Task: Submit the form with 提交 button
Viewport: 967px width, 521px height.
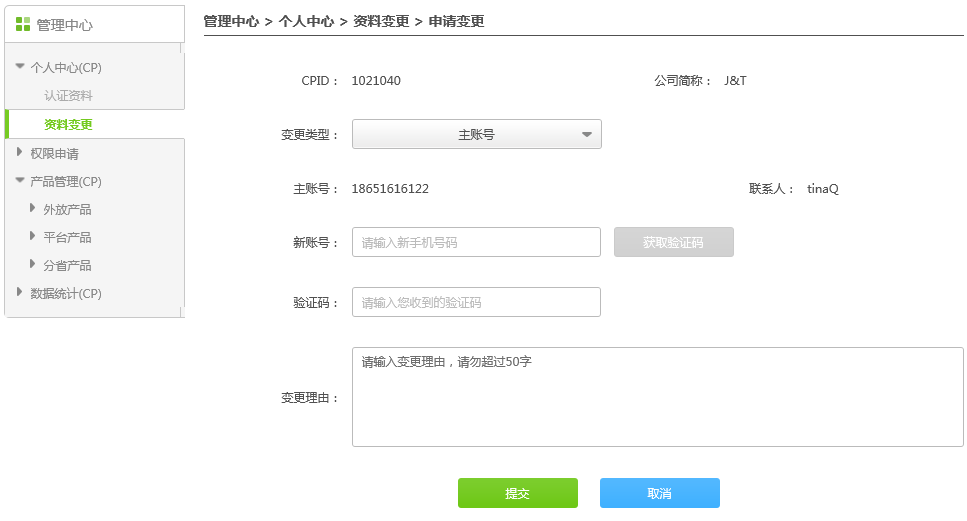Action: point(517,493)
